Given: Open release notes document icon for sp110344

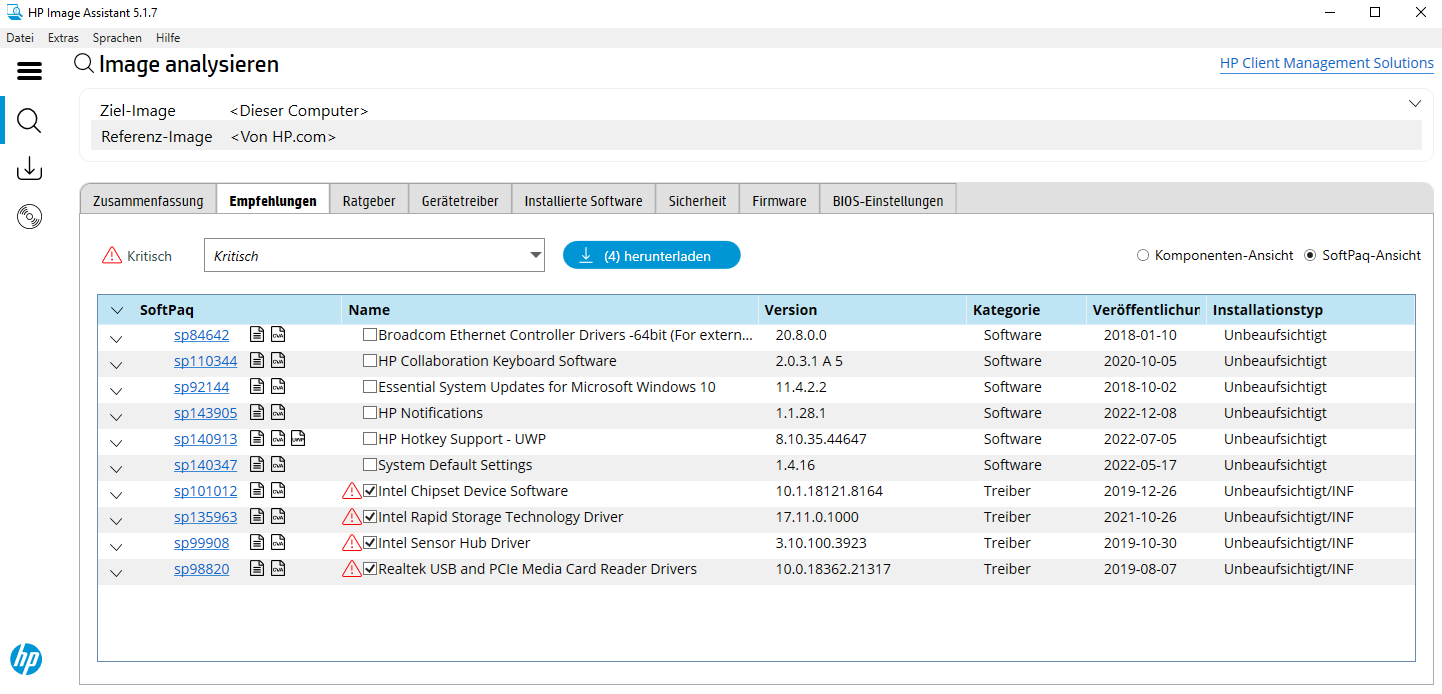Looking at the screenshot, I should 257,361.
